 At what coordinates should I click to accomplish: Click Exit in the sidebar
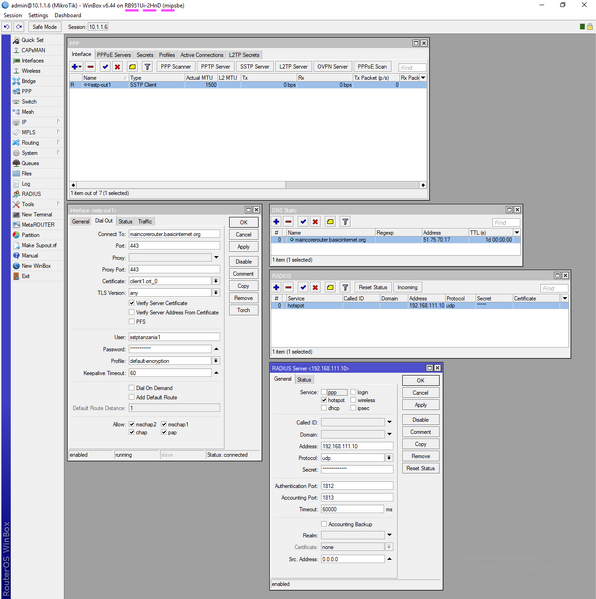tap(25, 276)
